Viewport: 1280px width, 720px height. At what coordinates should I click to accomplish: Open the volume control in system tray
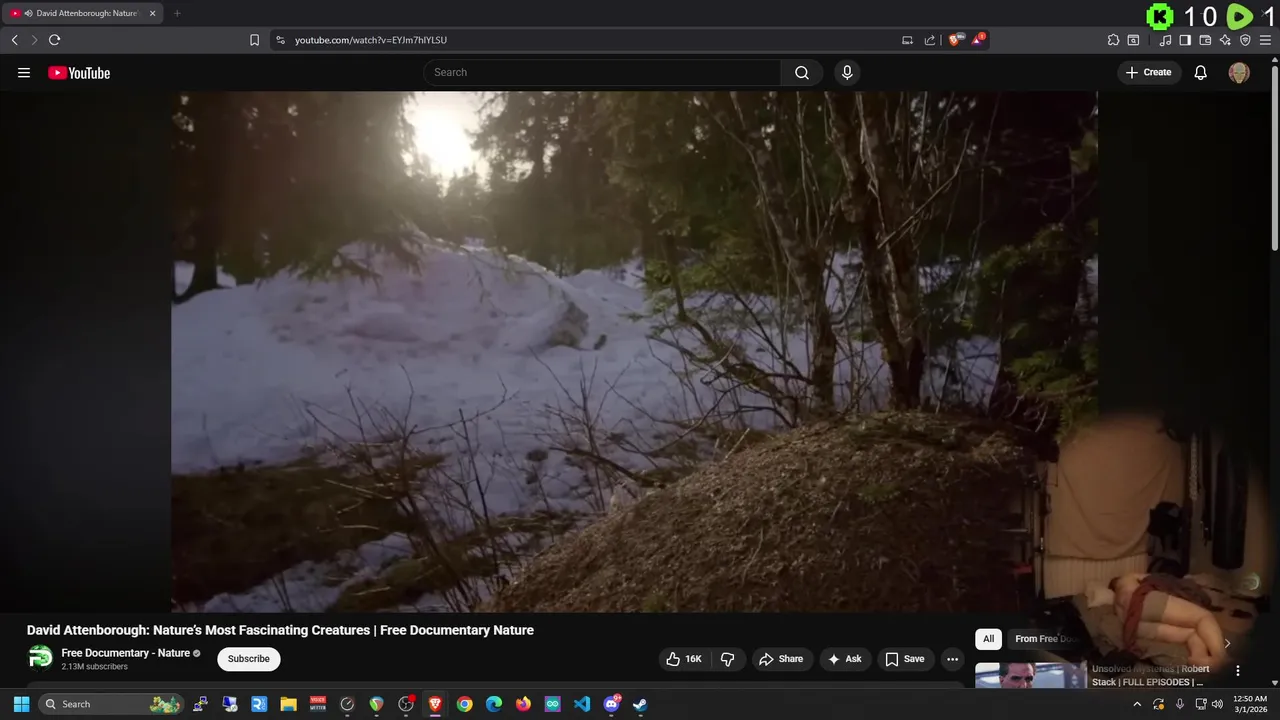point(1217,704)
